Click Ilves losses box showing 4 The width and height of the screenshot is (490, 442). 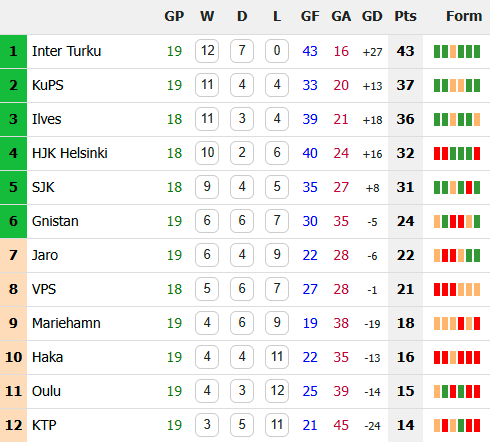277,119
